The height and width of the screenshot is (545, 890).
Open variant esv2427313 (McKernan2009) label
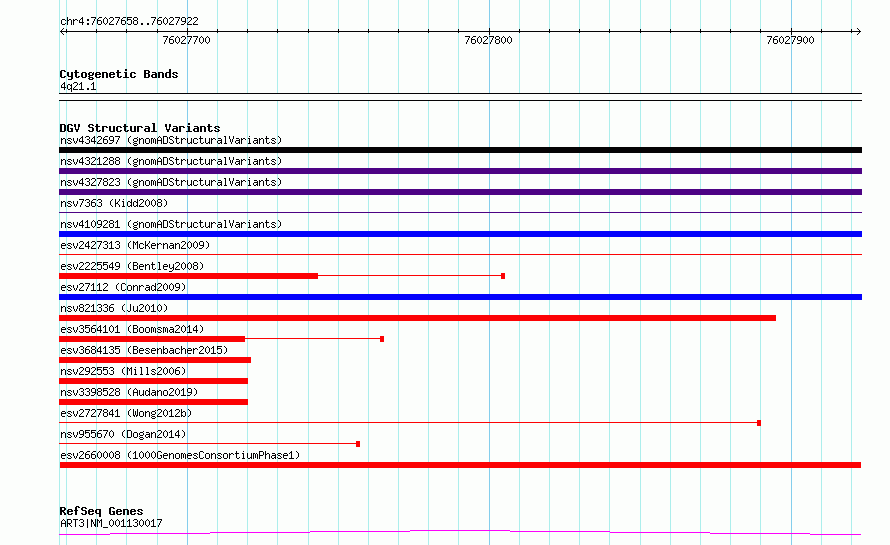(135, 245)
